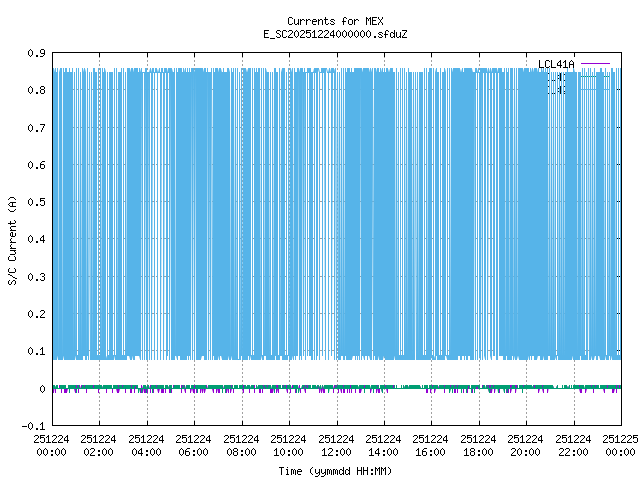Click the 251224 22:00 x-axis tick label
Screen dimensions: 640x480
[x=573, y=445]
